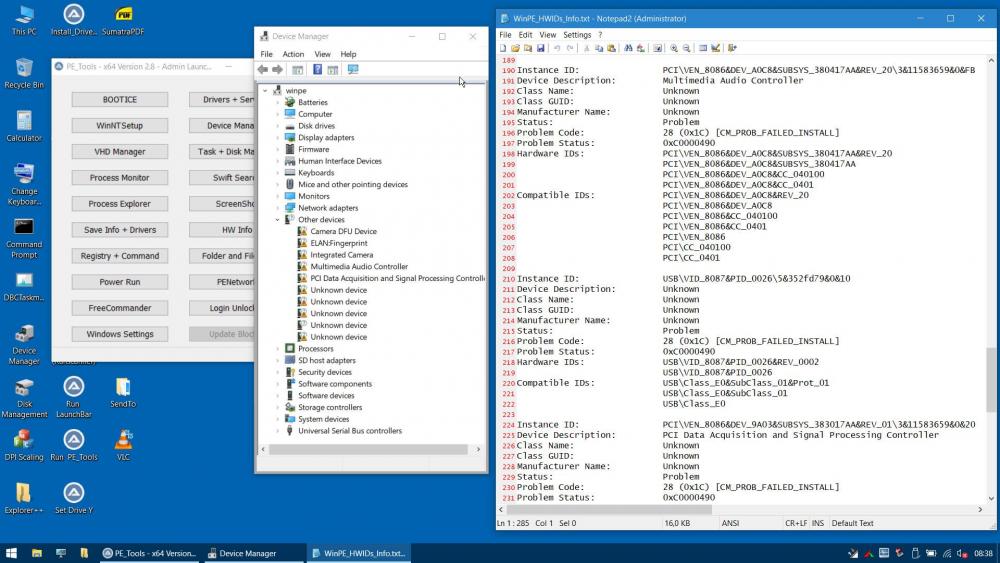1000x563 pixels.
Task: Click the Windows Start button
Action: (12, 553)
